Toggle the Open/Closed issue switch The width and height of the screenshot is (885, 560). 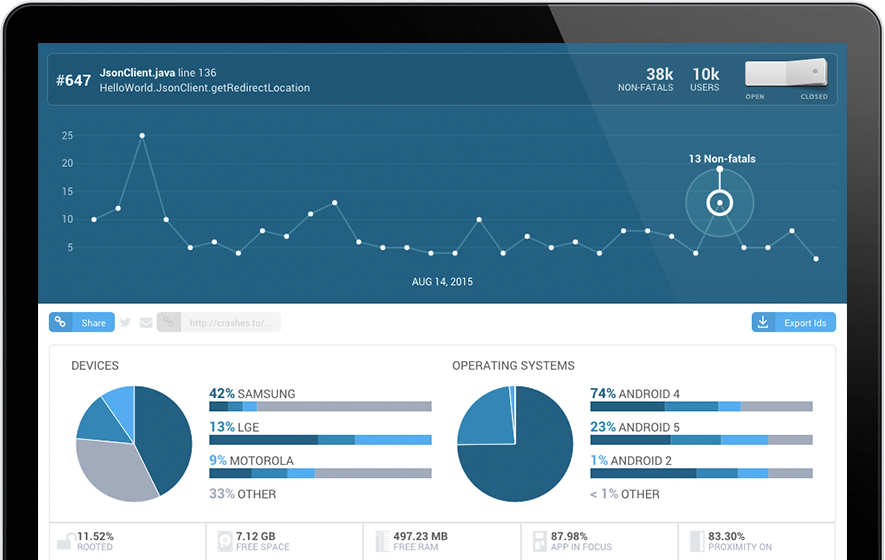(x=786, y=73)
